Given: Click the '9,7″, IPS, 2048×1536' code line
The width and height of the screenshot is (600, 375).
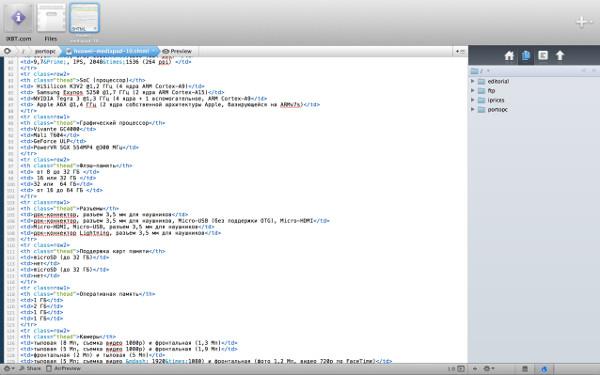Looking at the screenshot, I should (x=106, y=62).
